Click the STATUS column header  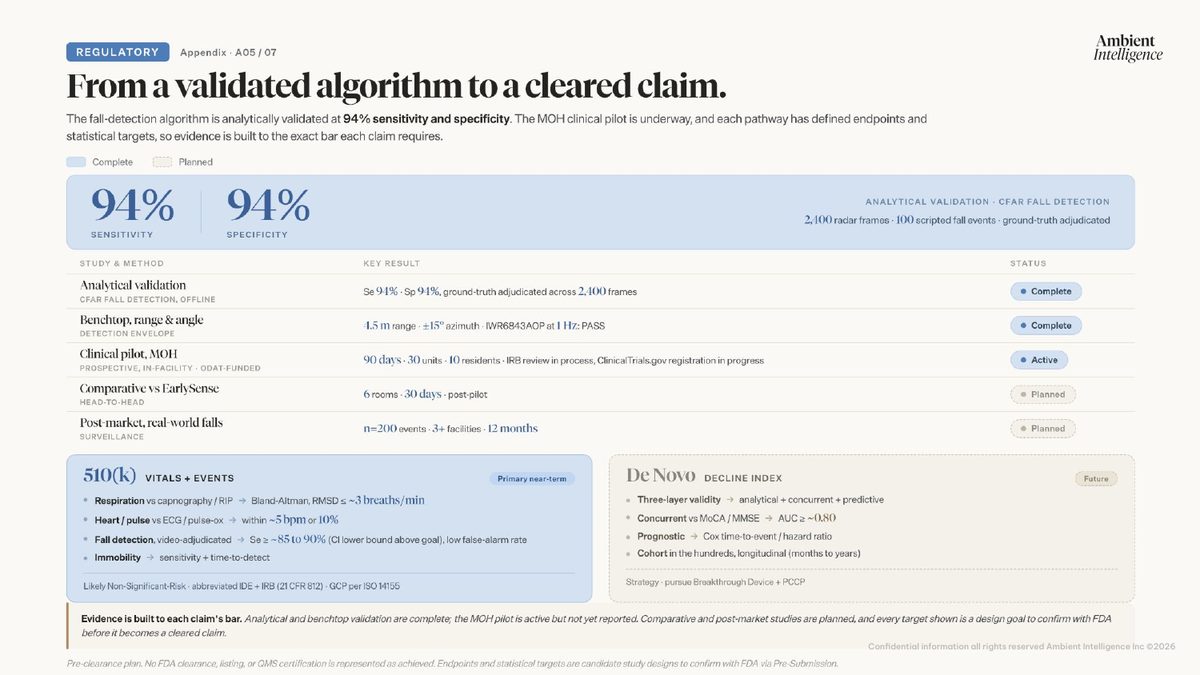pos(1028,264)
